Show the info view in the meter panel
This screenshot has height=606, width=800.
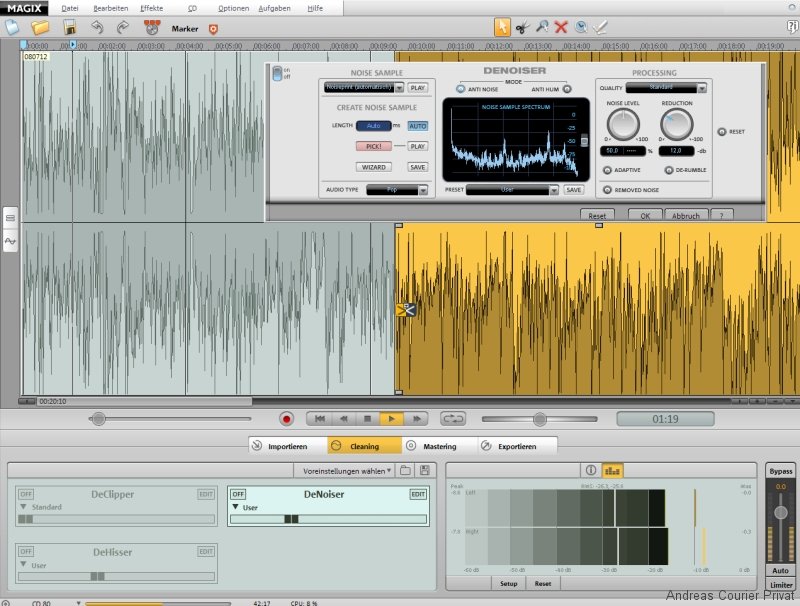[x=591, y=470]
